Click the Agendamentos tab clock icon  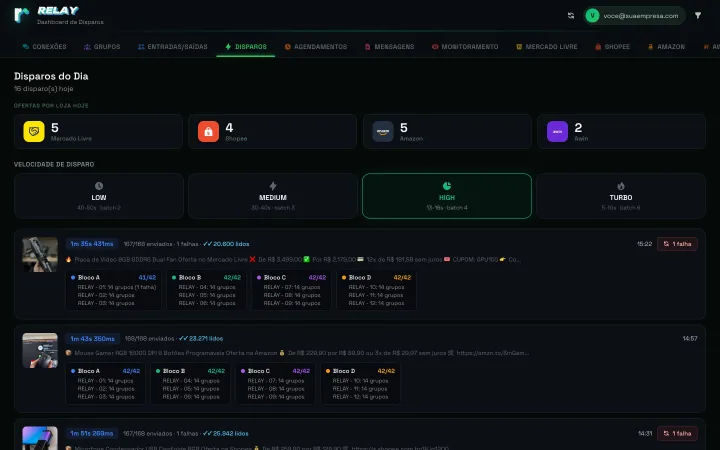pyautogui.click(x=287, y=47)
